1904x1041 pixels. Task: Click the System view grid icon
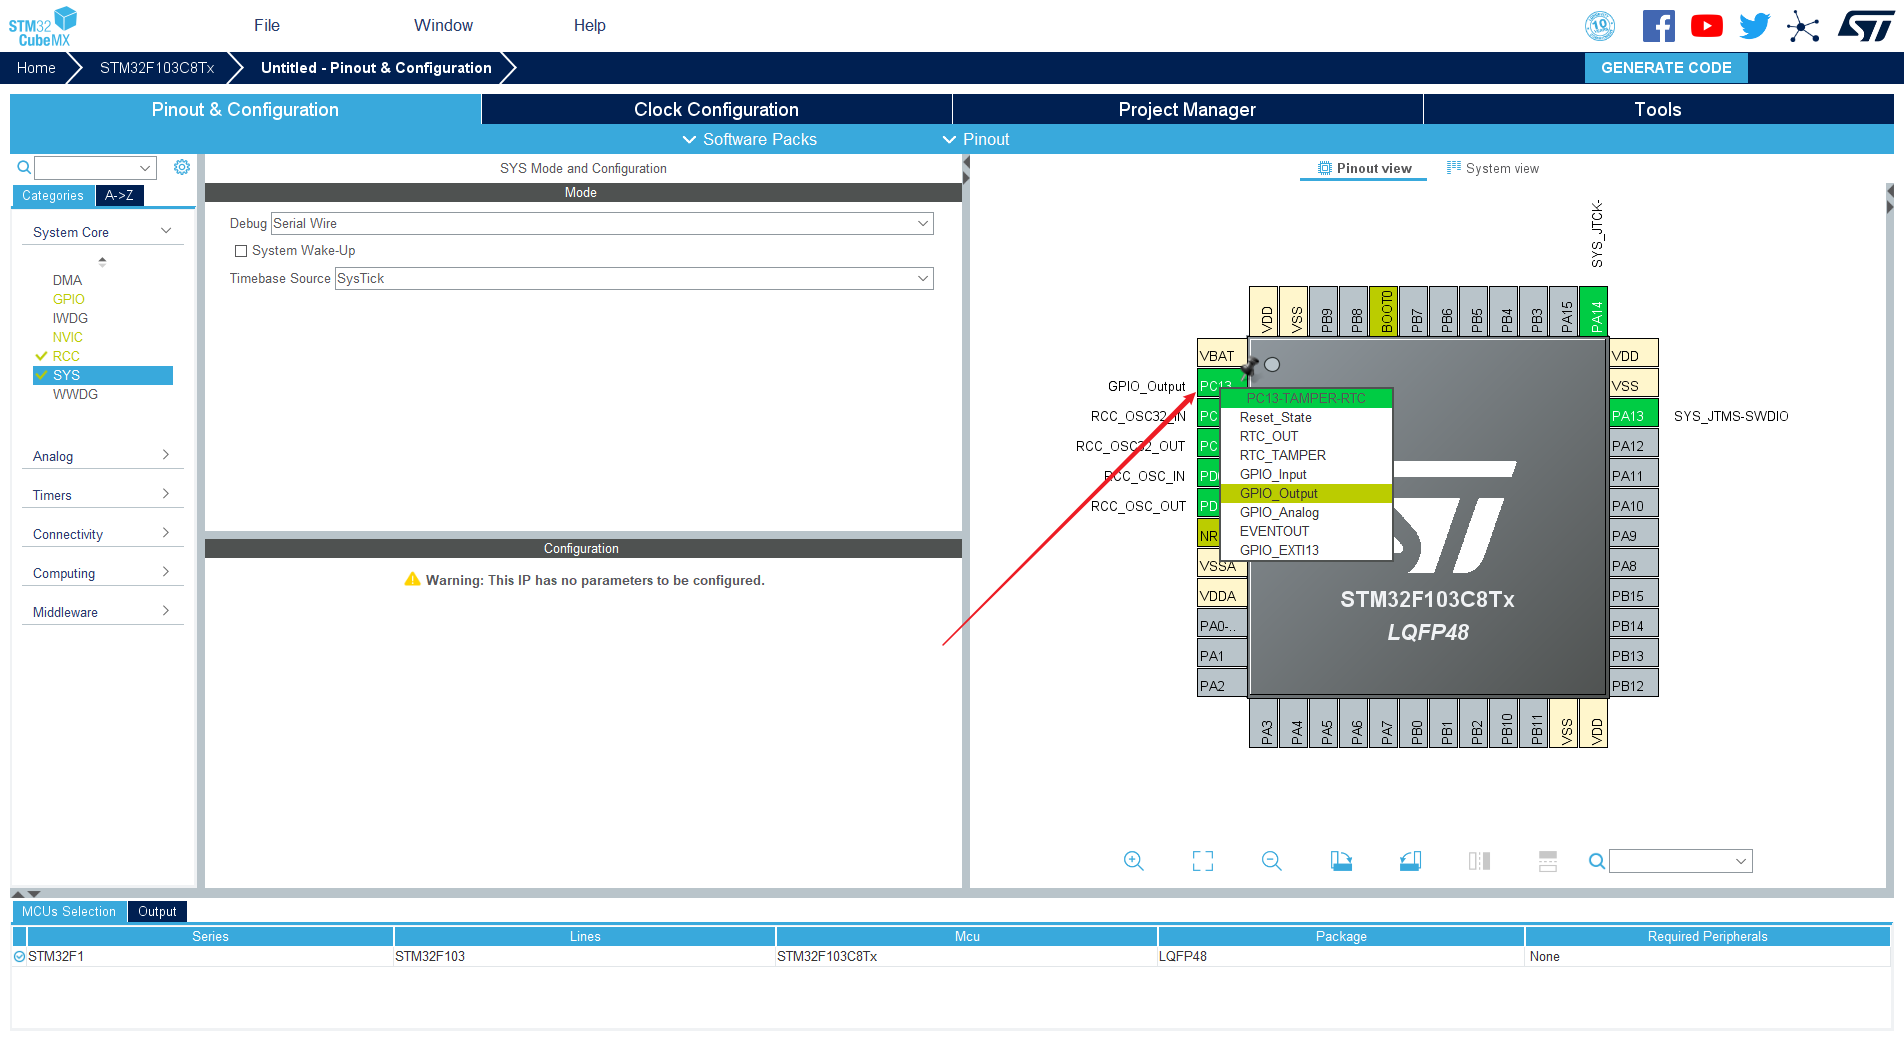pyautogui.click(x=1454, y=168)
